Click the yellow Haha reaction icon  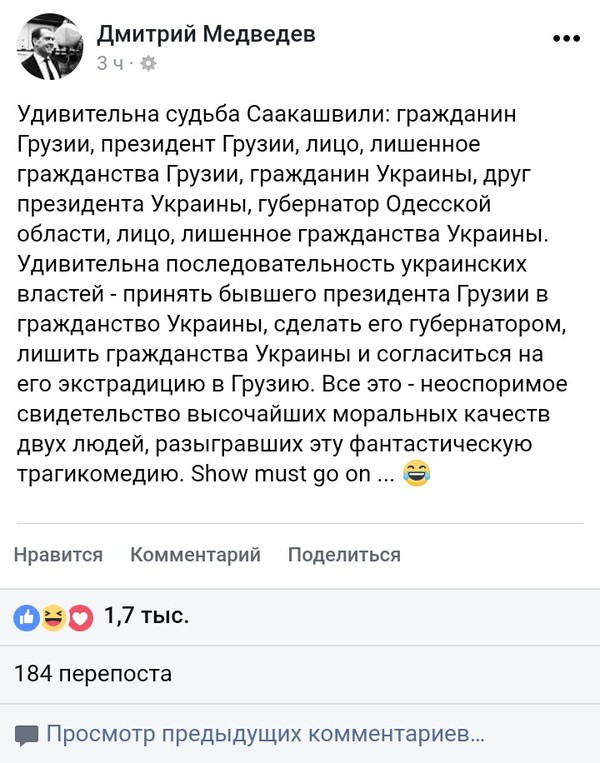[x=53, y=617]
